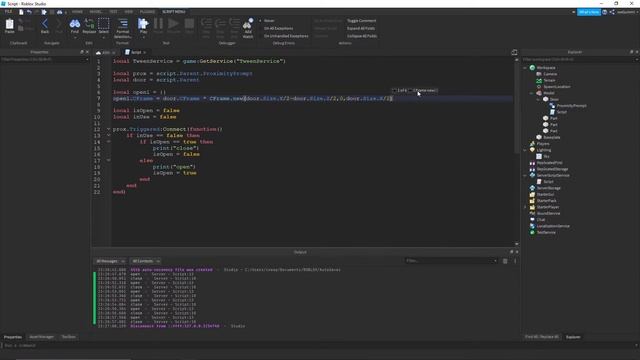Switch to MODEL ribbon tab
Screen dimensions: 640x360
click(x=96, y=12)
